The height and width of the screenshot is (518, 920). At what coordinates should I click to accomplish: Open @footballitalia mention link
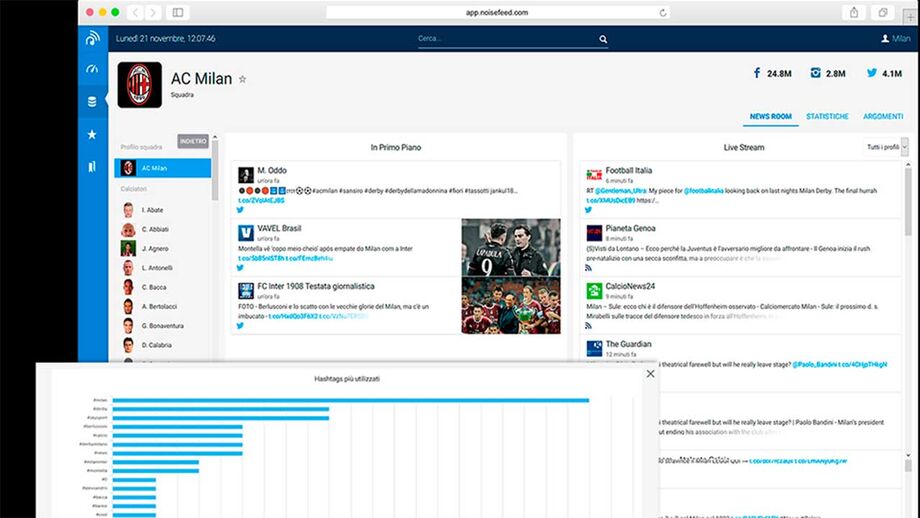tap(703, 191)
